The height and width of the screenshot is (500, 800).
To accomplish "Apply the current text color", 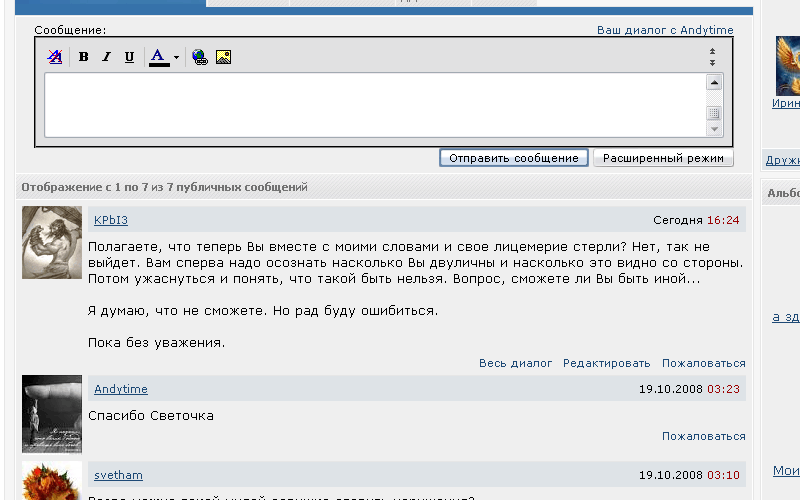I will [x=158, y=57].
